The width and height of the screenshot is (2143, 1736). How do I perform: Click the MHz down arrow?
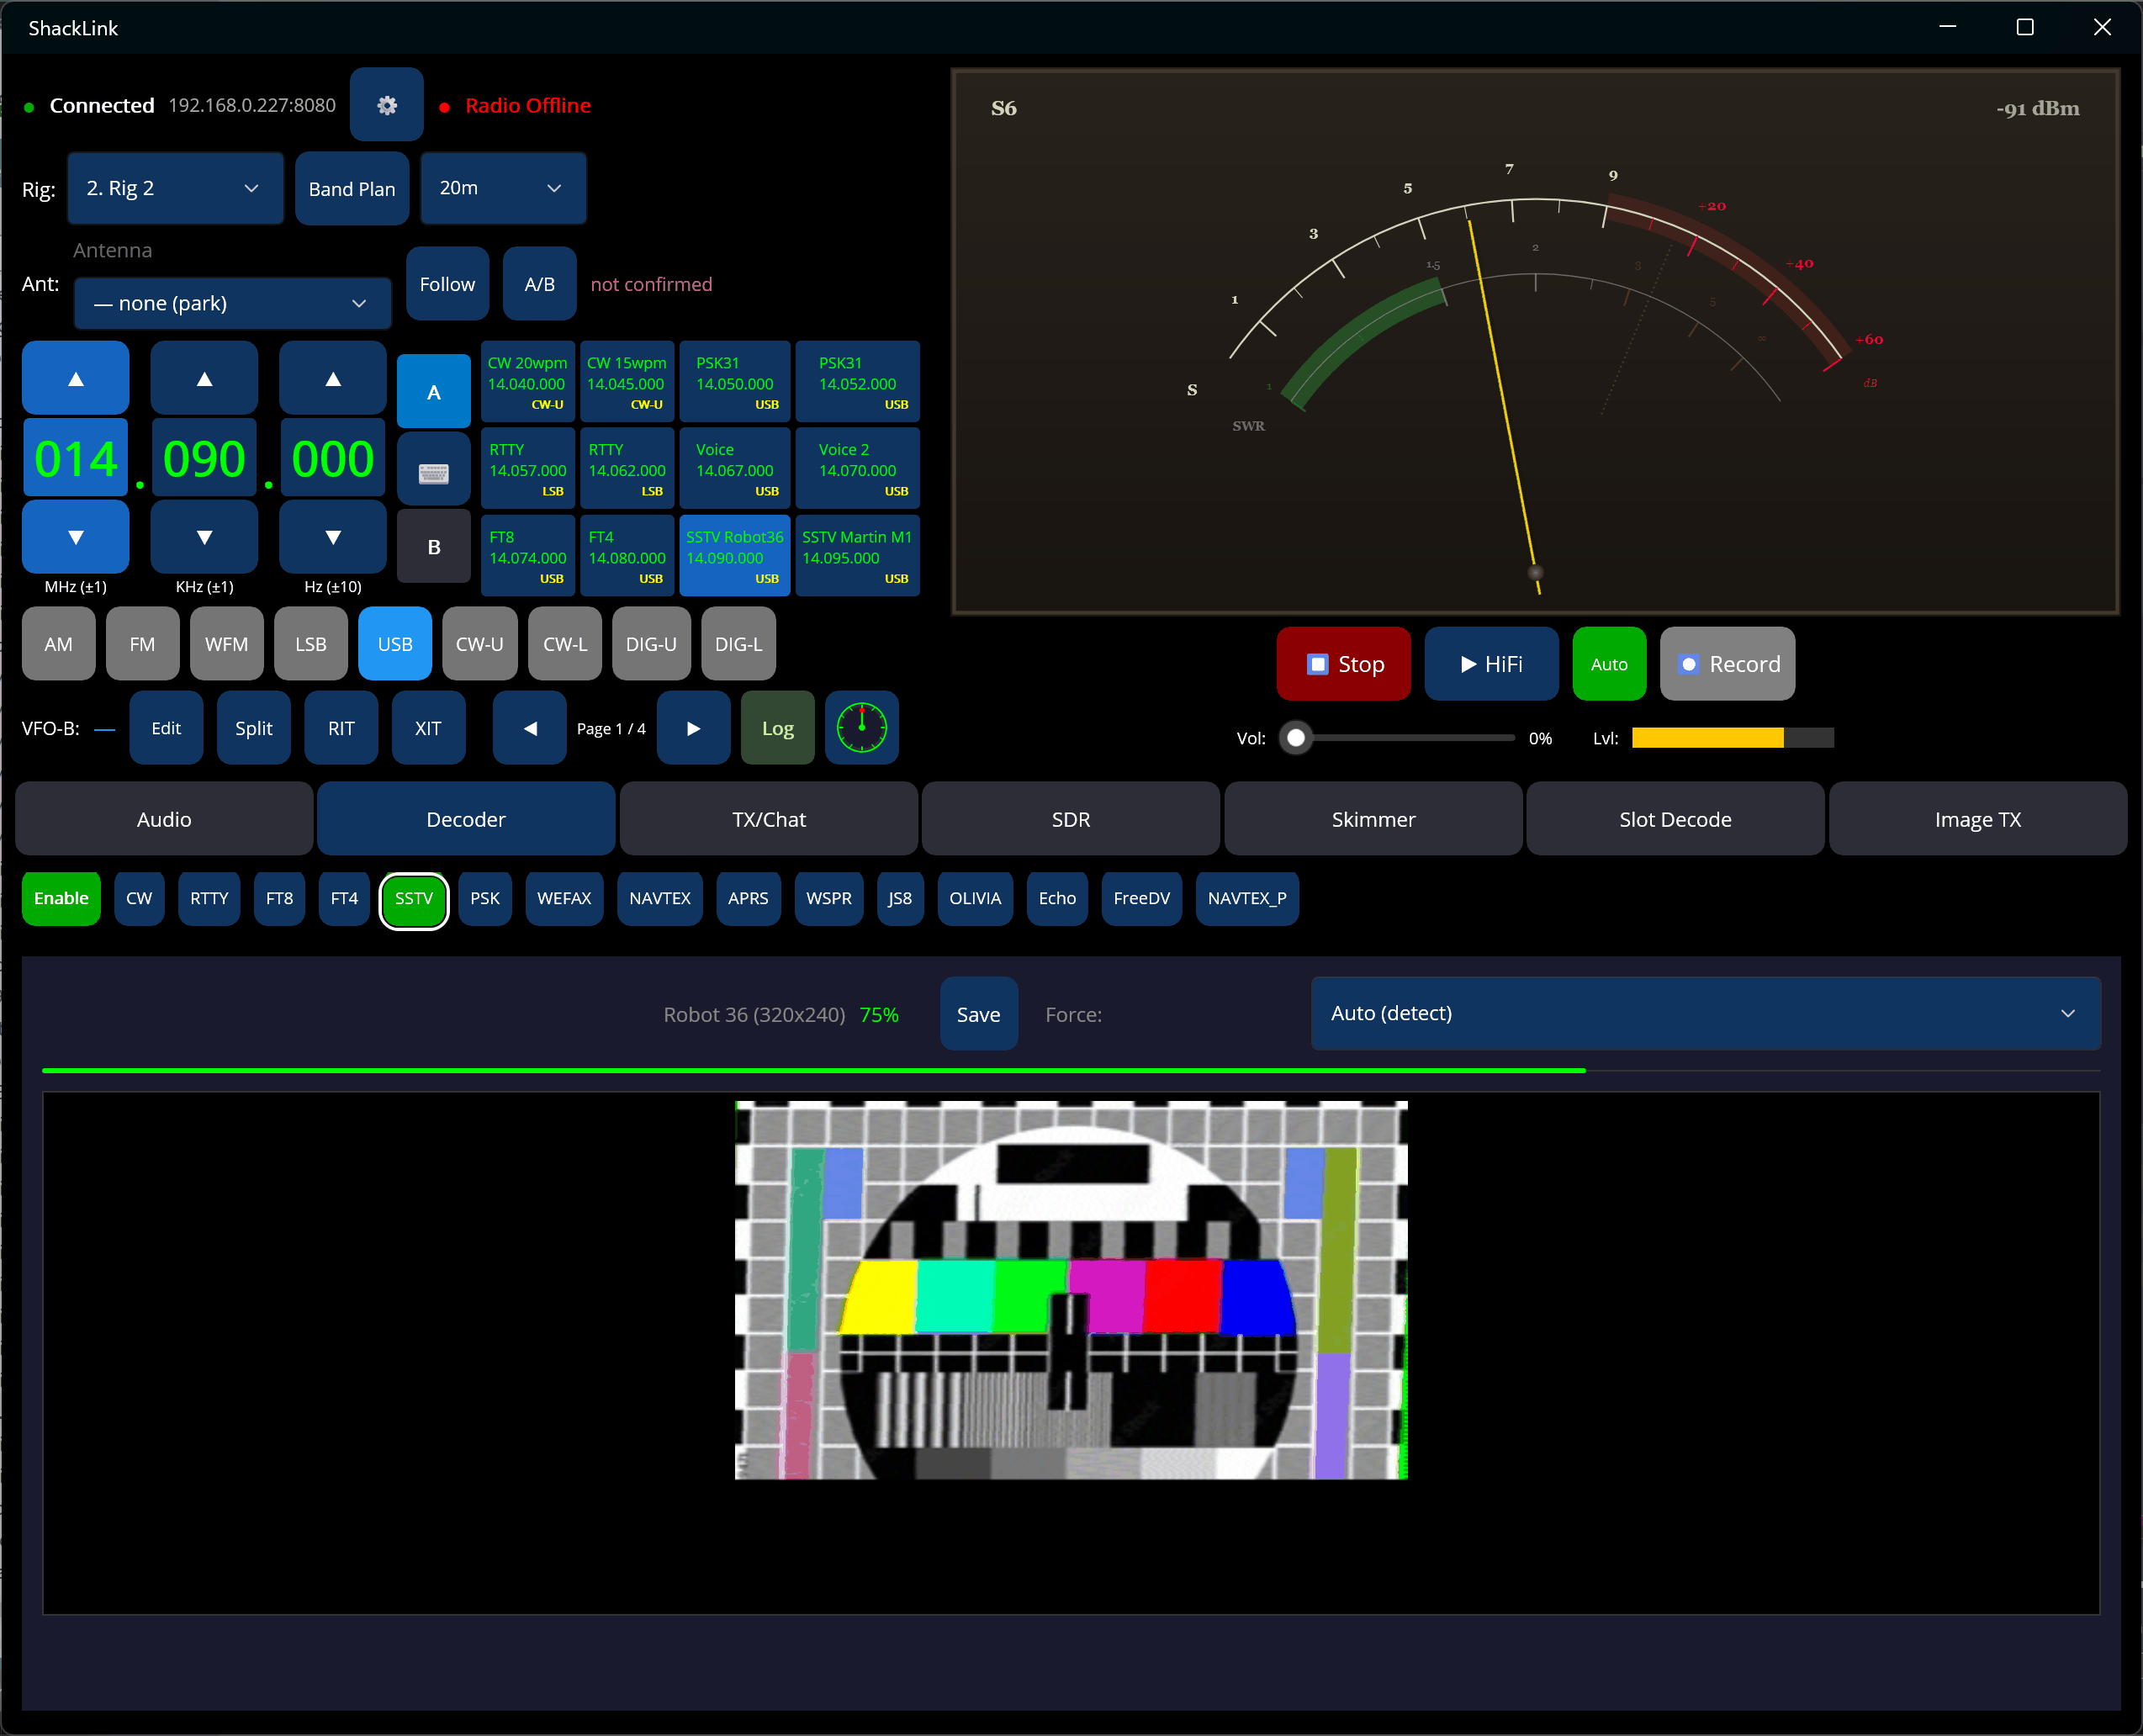pos(76,537)
